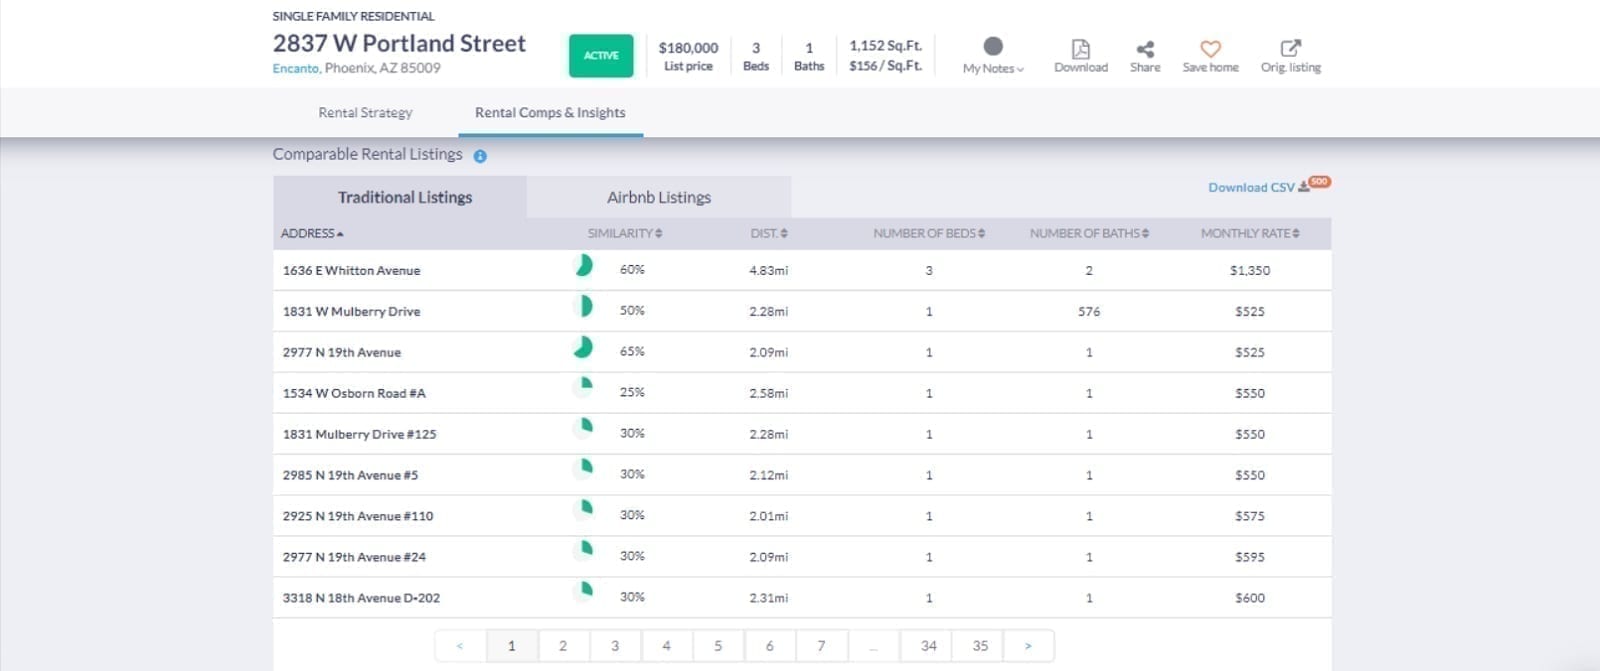Viewport: 1600px width, 671px height.
Task: Click the ACTIVE status button
Action: (601, 56)
